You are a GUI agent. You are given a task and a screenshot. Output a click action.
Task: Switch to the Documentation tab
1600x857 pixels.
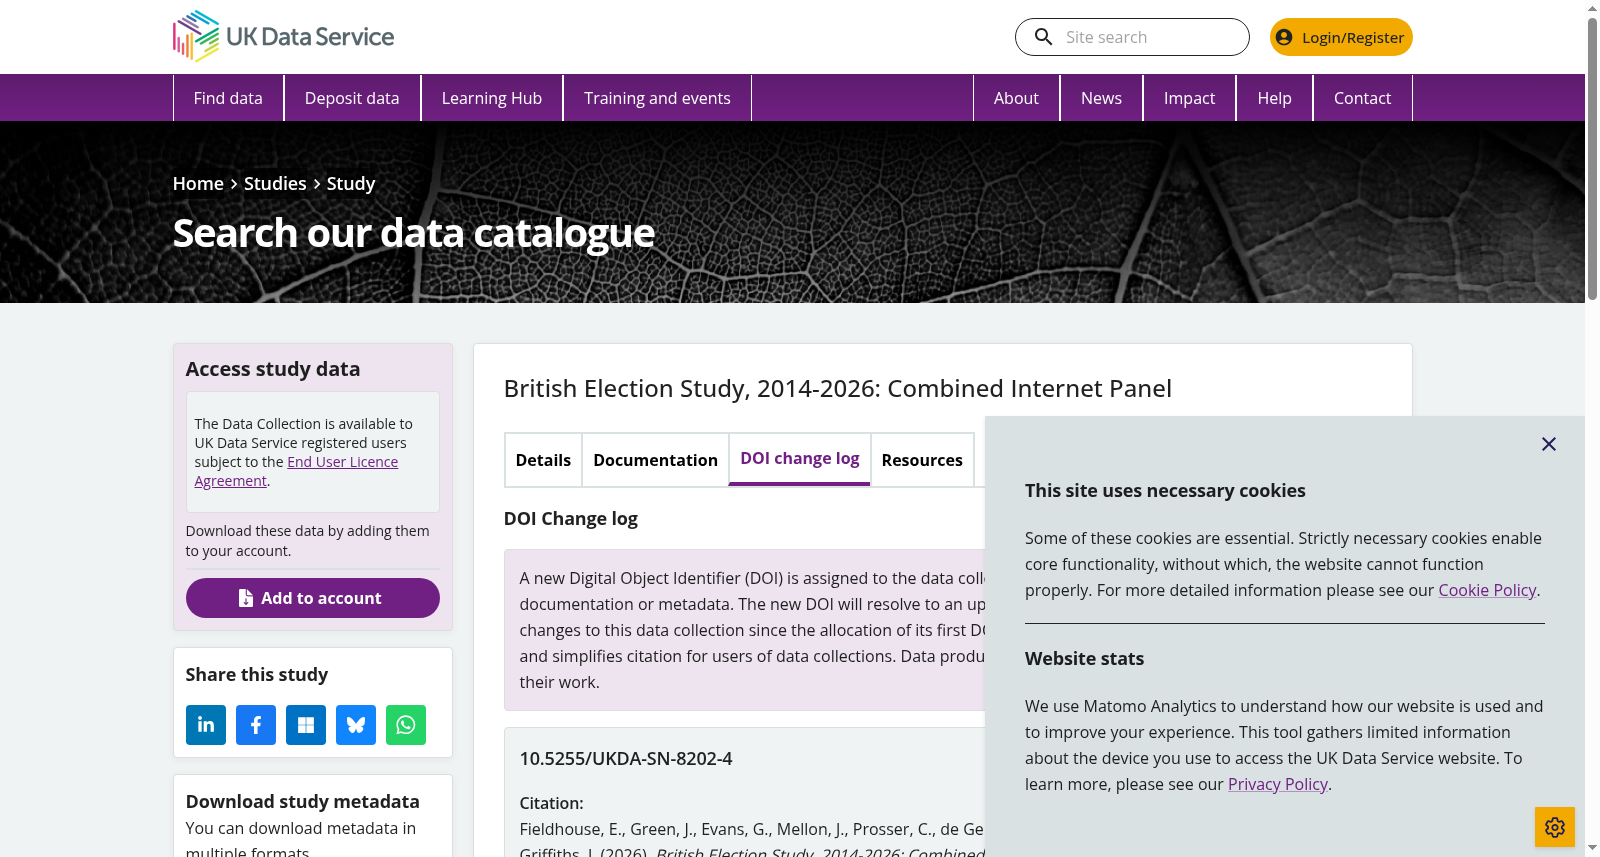tap(655, 460)
